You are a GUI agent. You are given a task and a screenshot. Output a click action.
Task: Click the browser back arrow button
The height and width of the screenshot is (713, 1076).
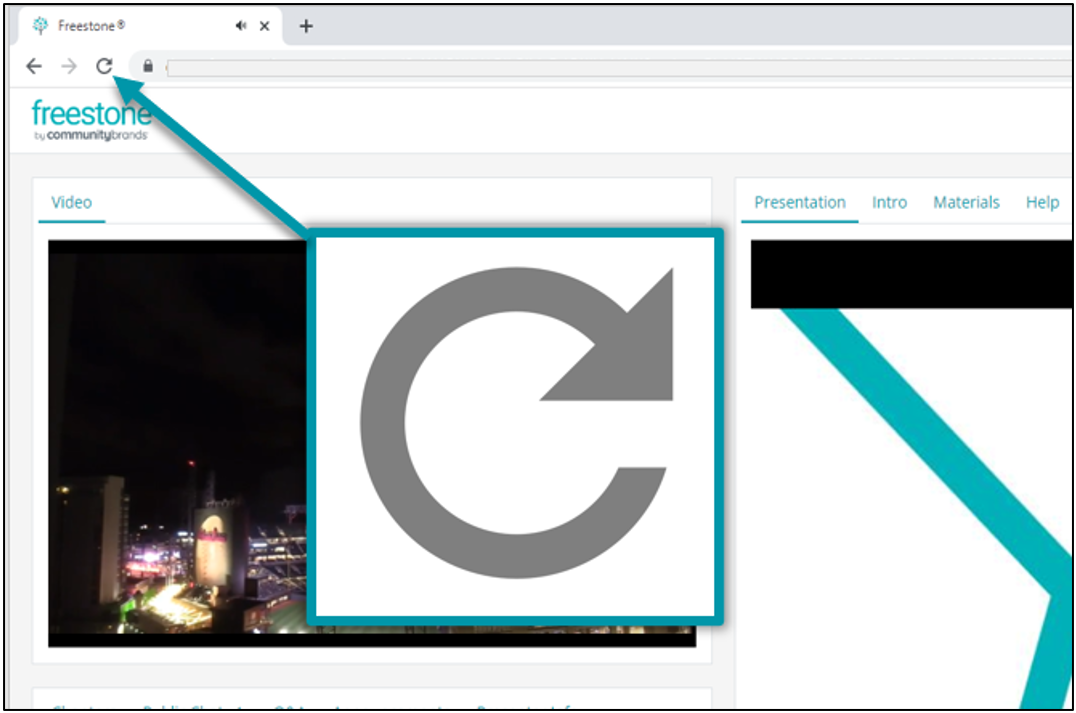tap(34, 66)
